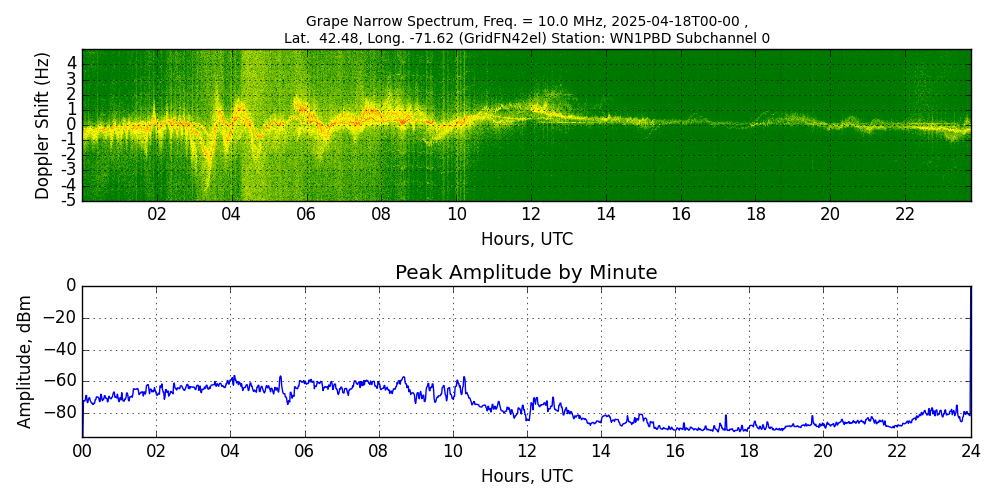The image size is (1000, 500).
Task: Click the 12 hour tick under the spectrogram
Action: pyautogui.click(x=531, y=214)
